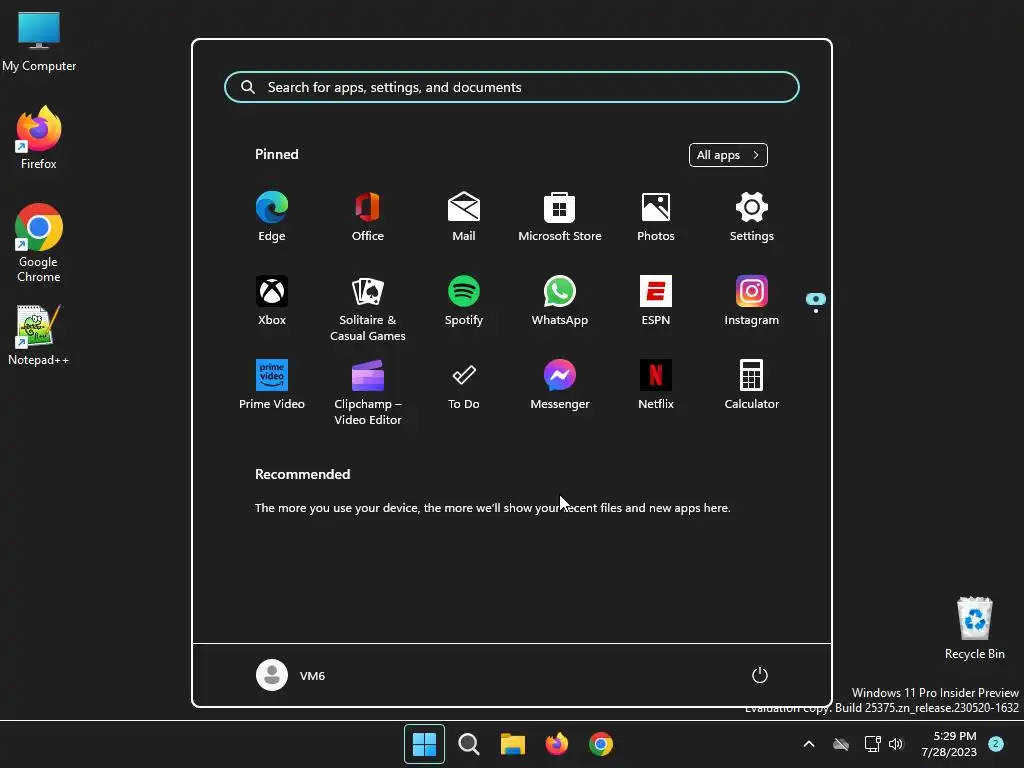Viewport: 1024px width, 768px height.
Task: Open File Explorer from taskbar
Action: [x=513, y=744]
